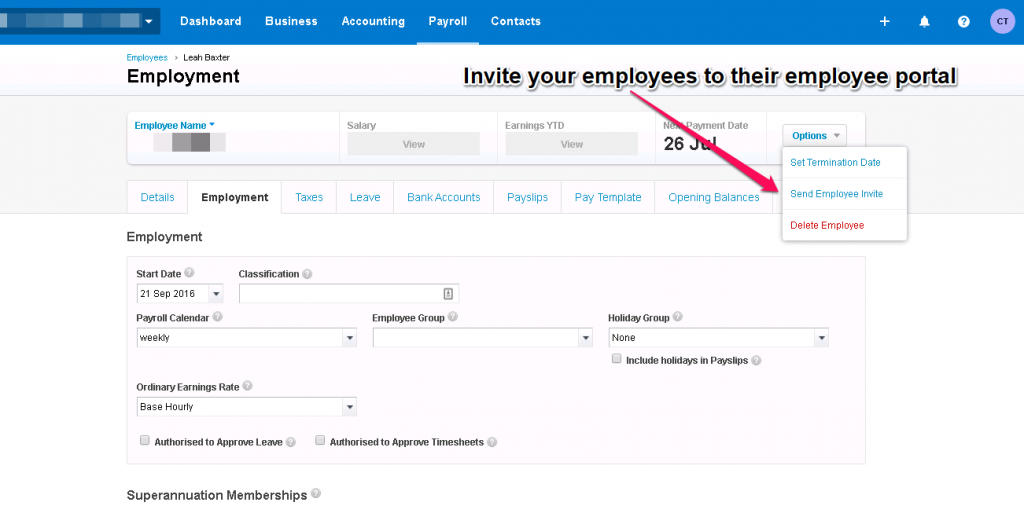Click the Salary View button
1024x506 pixels.
413,144
